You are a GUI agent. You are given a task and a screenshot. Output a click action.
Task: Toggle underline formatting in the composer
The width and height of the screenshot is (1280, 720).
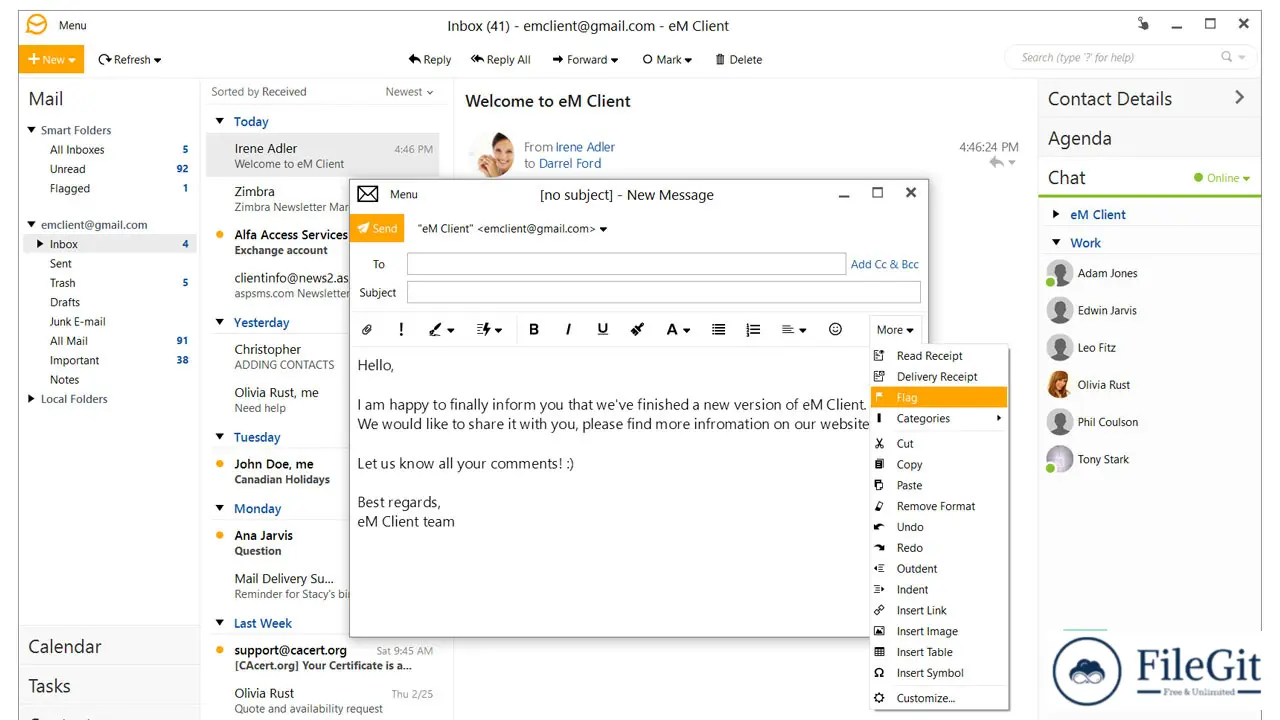click(602, 329)
